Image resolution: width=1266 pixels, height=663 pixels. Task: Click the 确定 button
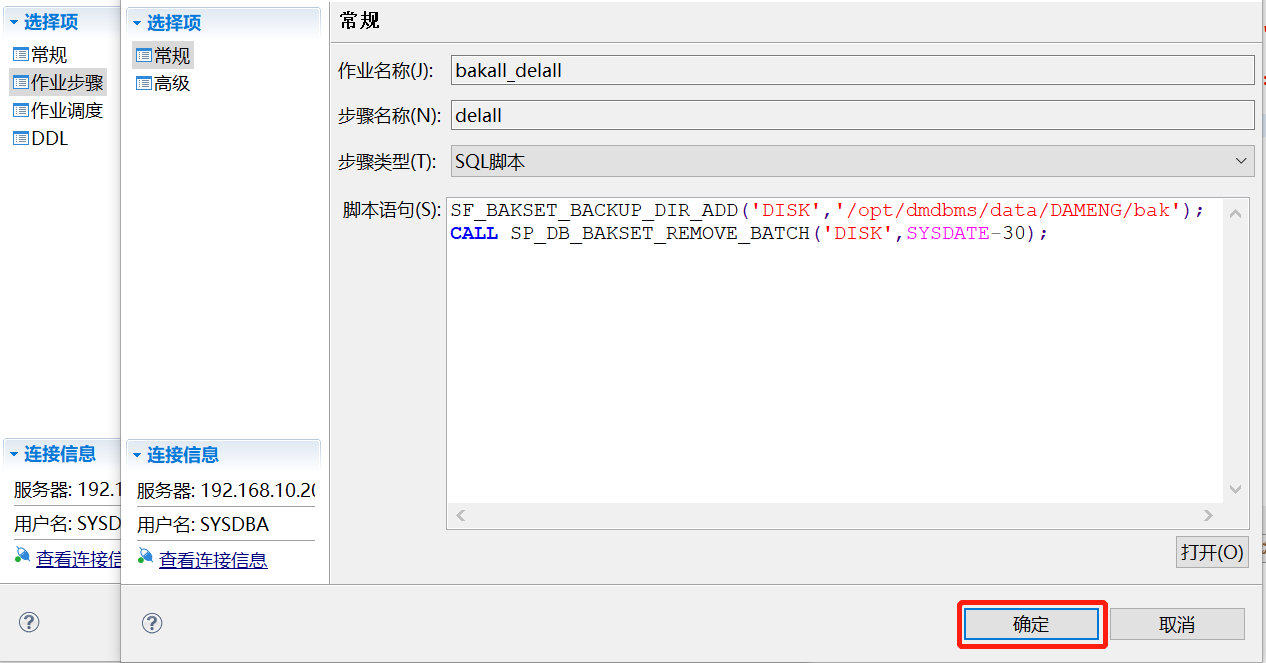pos(1031,624)
